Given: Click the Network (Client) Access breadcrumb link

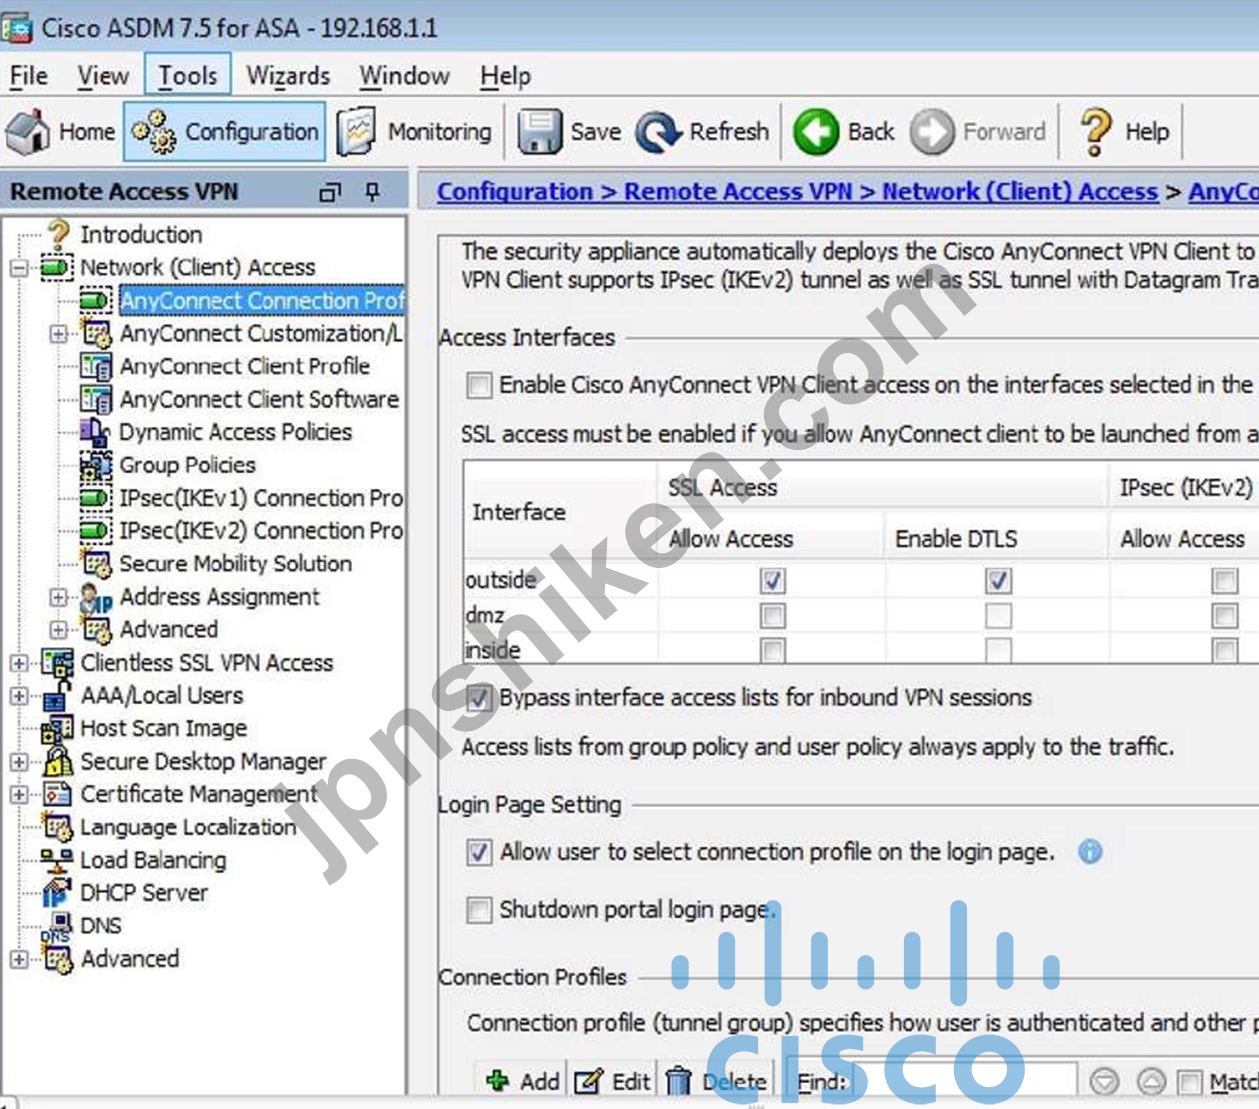Looking at the screenshot, I should coord(1020,192).
